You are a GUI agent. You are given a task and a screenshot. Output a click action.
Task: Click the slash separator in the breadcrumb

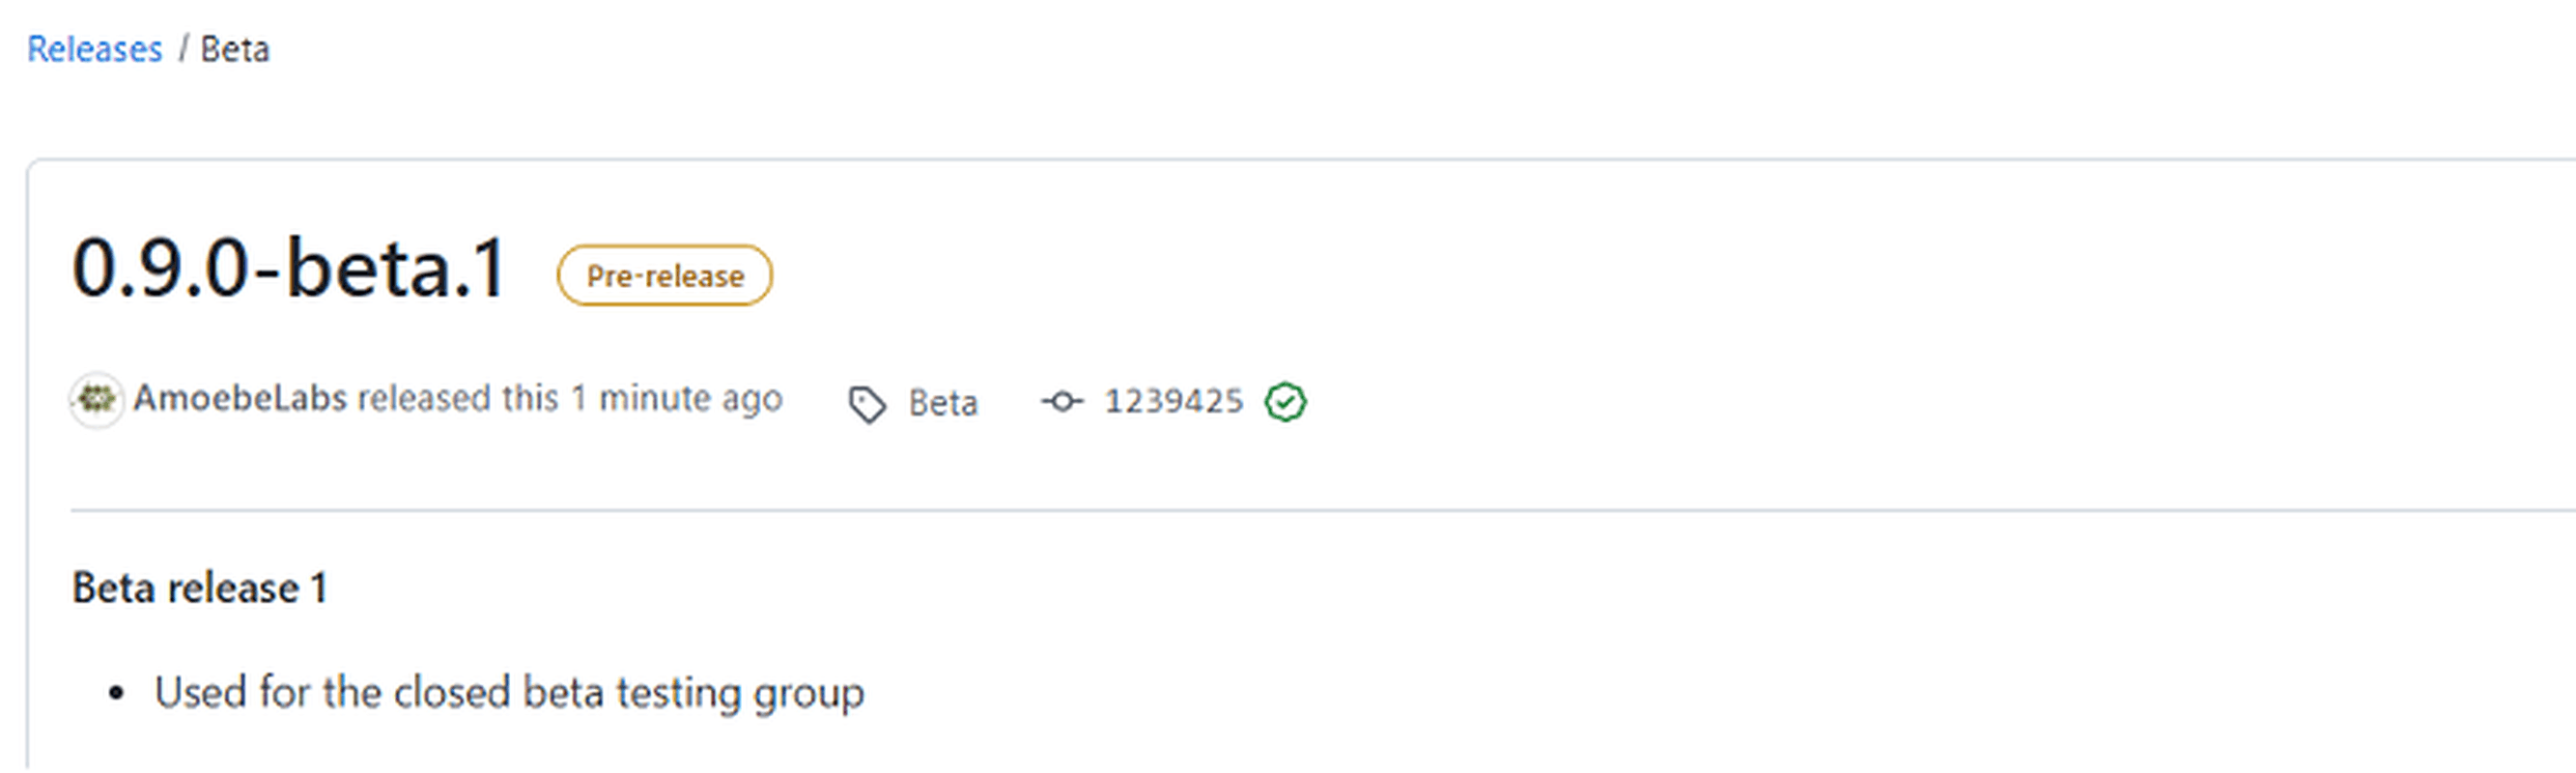pos(183,49)
